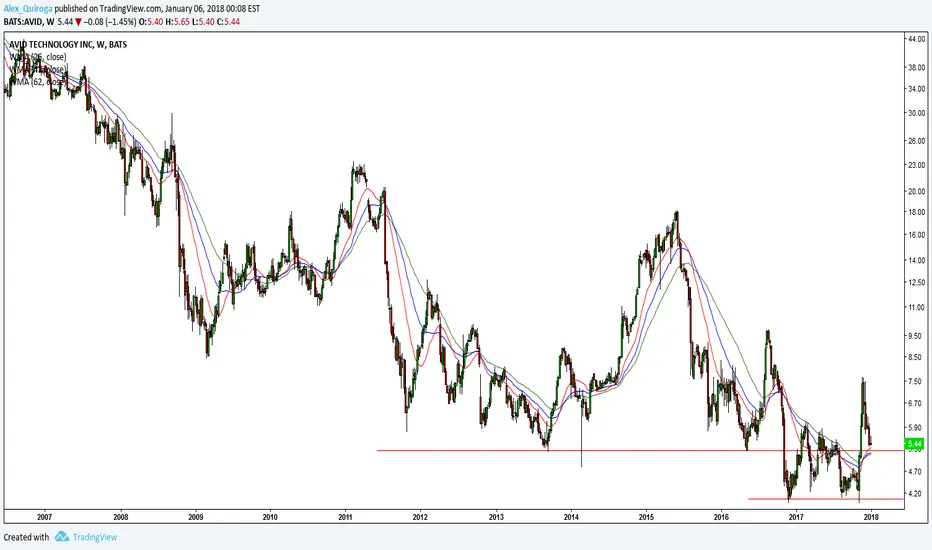Click the 38.00 price axis label
Viewport: 932px width, 550px height.
(x=917, y=67)
